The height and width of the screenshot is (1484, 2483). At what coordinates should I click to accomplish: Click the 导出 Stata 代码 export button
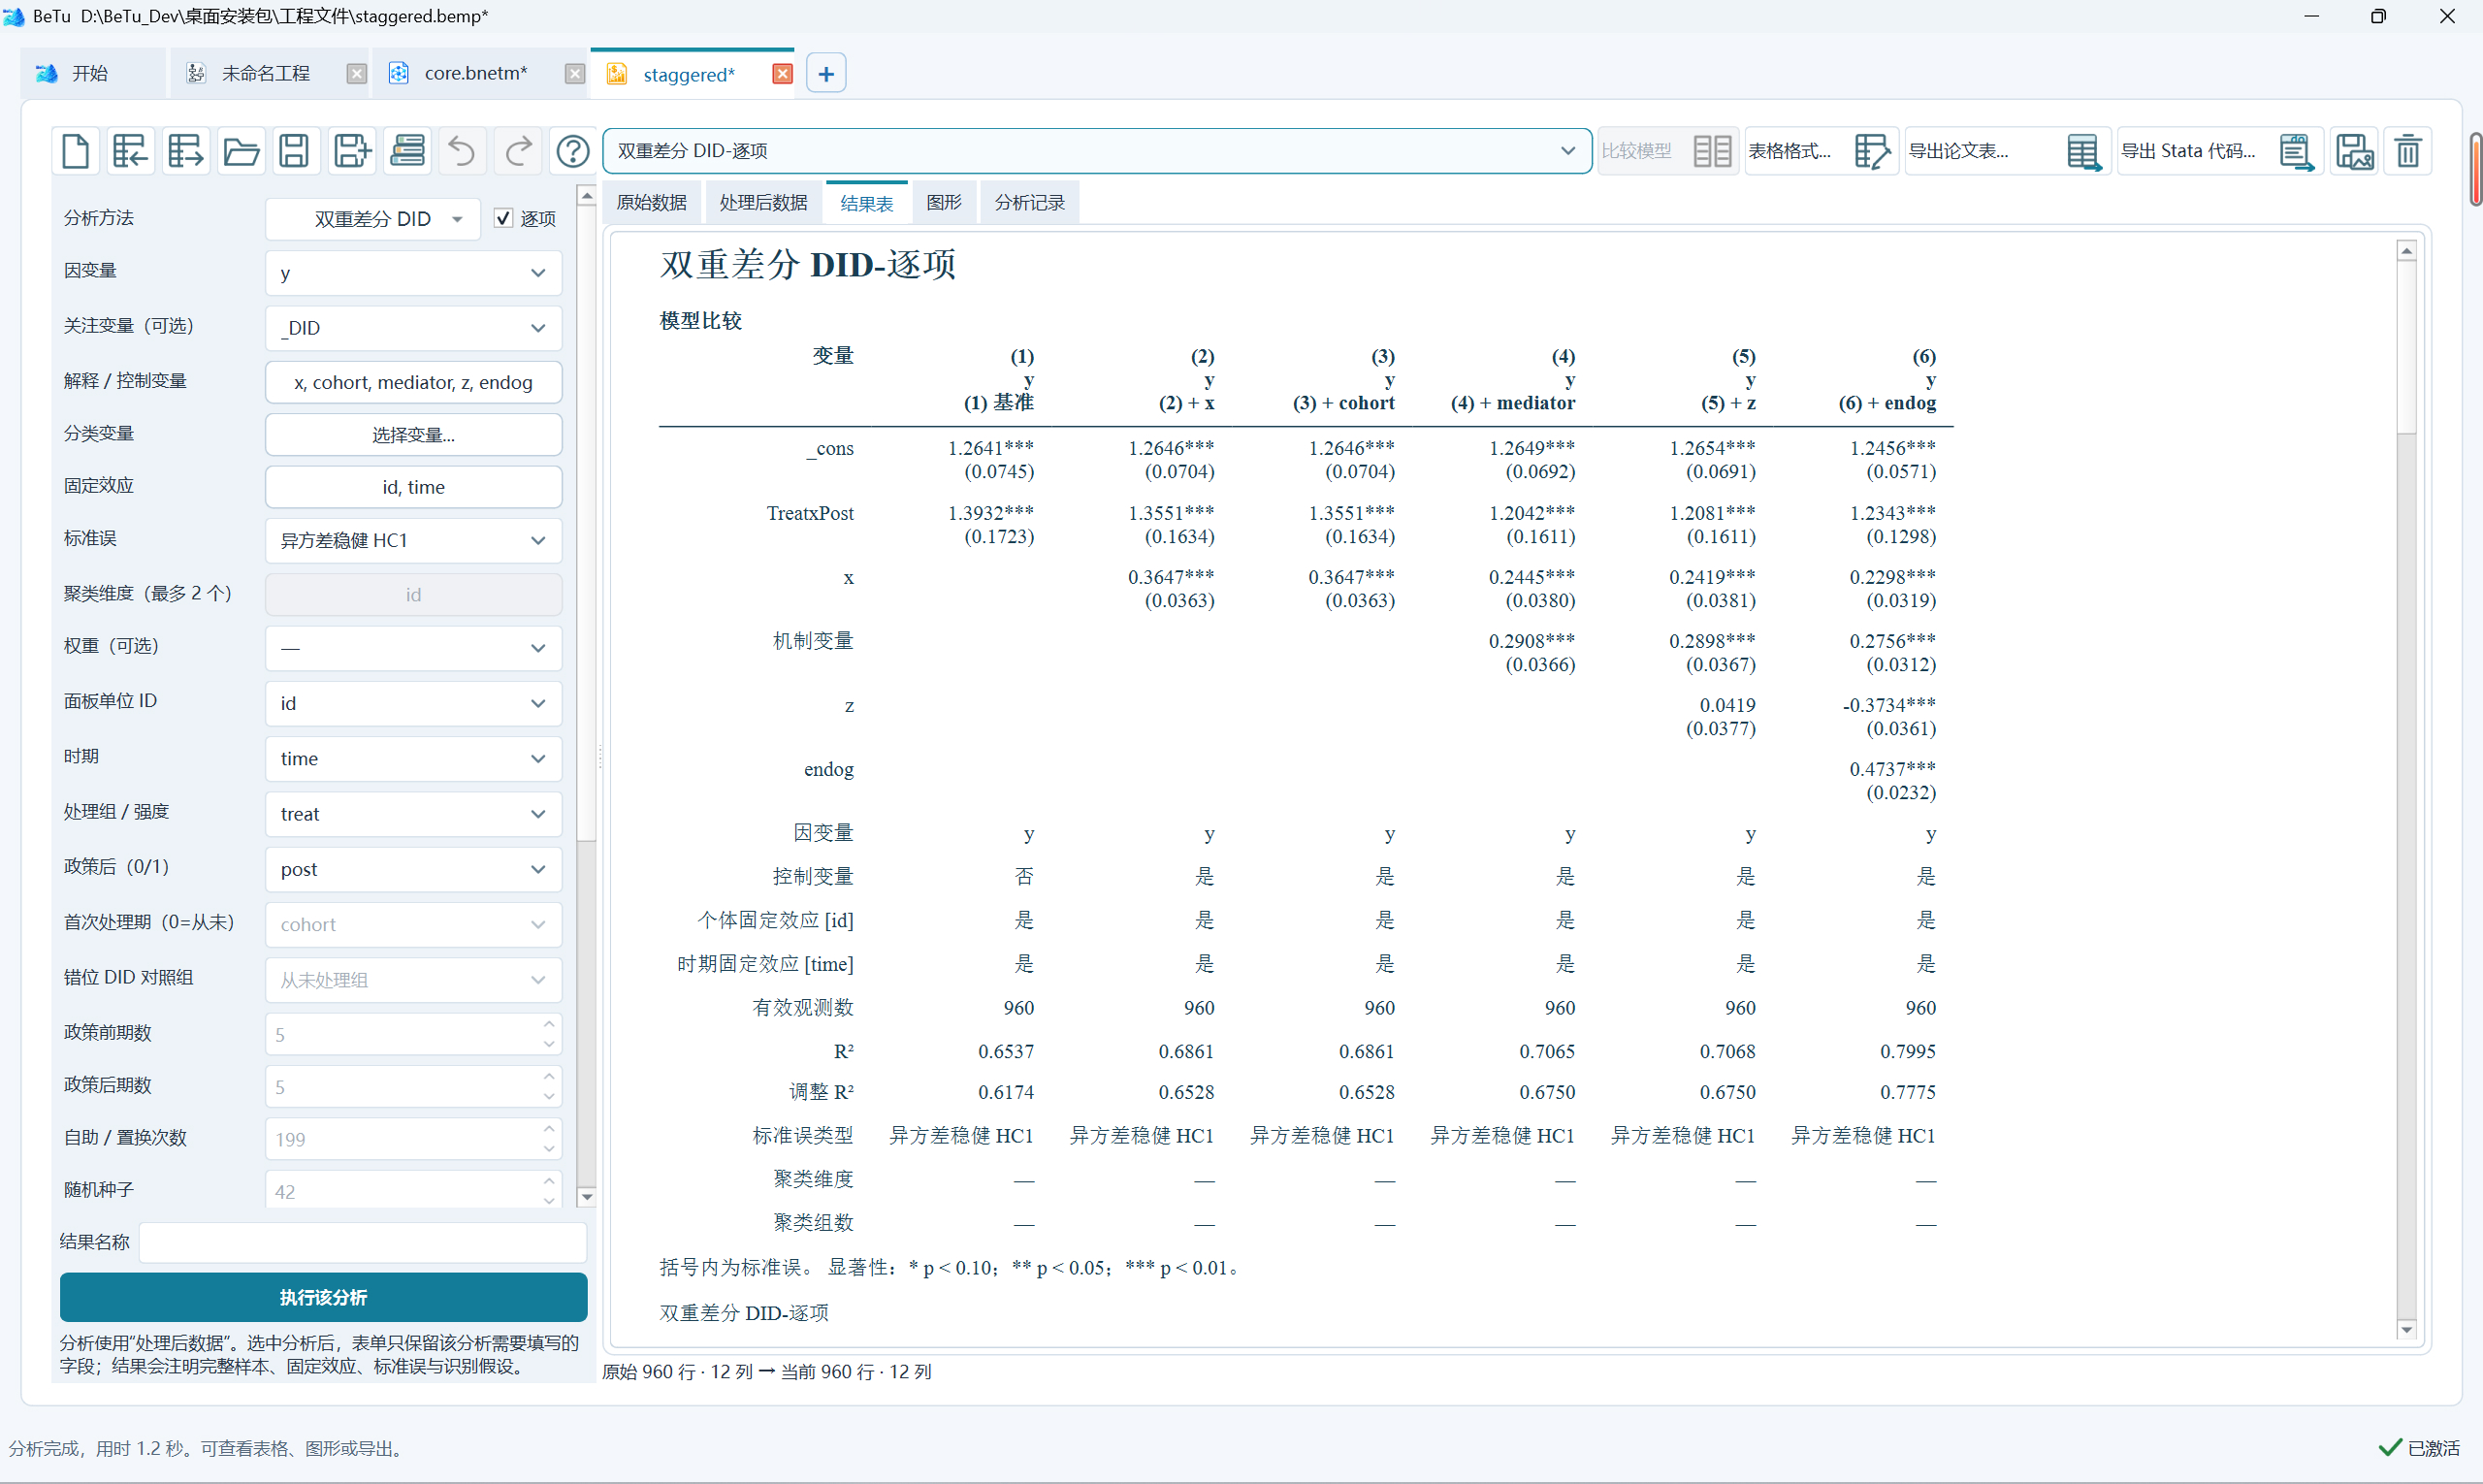tap(2219, 151)
